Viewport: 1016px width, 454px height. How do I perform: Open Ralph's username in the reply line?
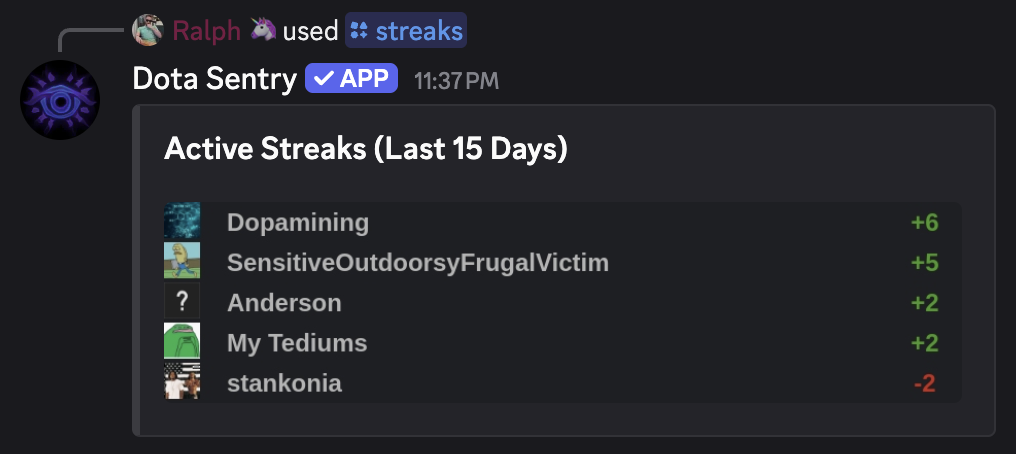pyautogui.click(x=207, y=31)
